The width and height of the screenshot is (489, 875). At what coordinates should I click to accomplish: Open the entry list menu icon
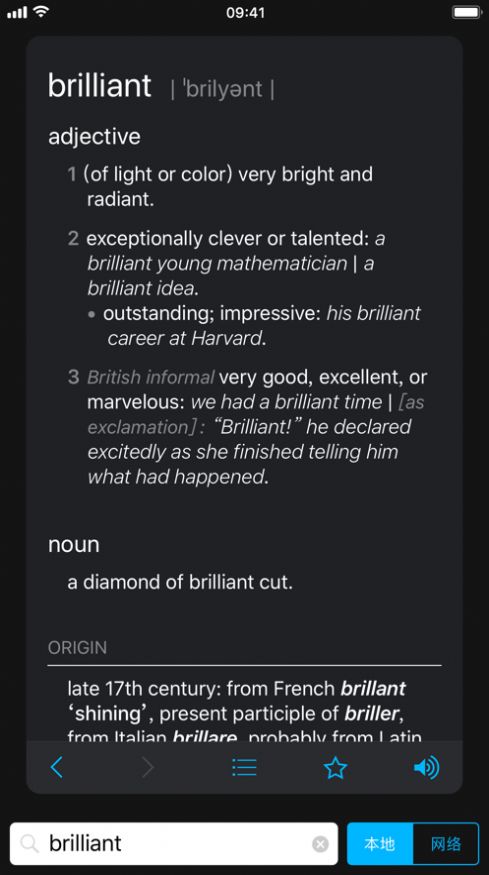[244, 768]
